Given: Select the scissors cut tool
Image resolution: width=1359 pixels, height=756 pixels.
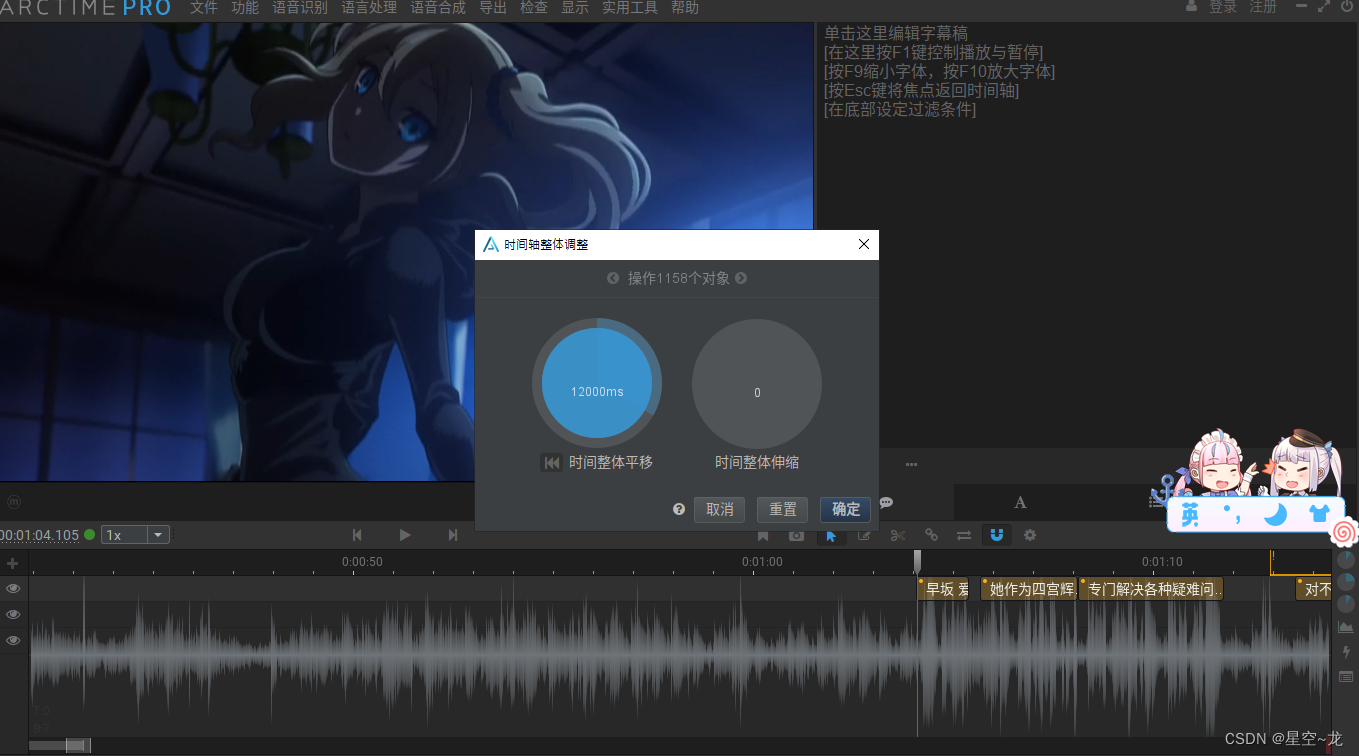Looking at the screenshot, I should tap(898, 535).
